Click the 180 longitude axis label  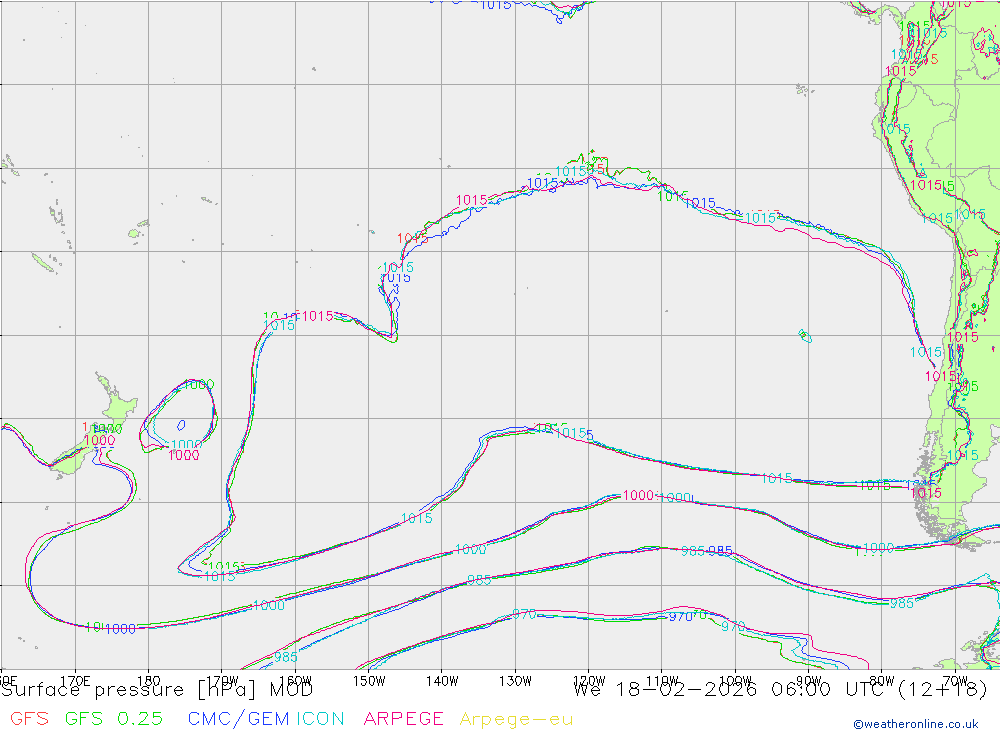click(x=149, y=681)
